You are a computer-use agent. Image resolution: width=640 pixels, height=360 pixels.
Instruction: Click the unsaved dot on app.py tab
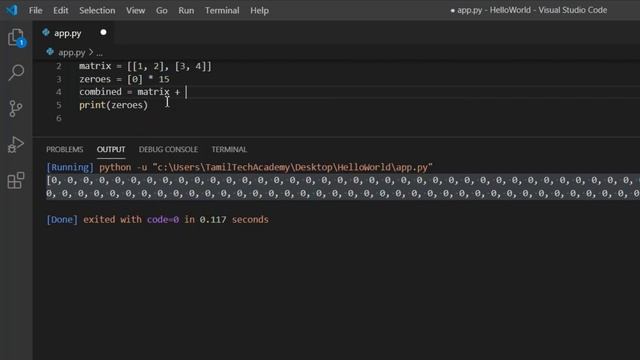(x=103, y=32)
